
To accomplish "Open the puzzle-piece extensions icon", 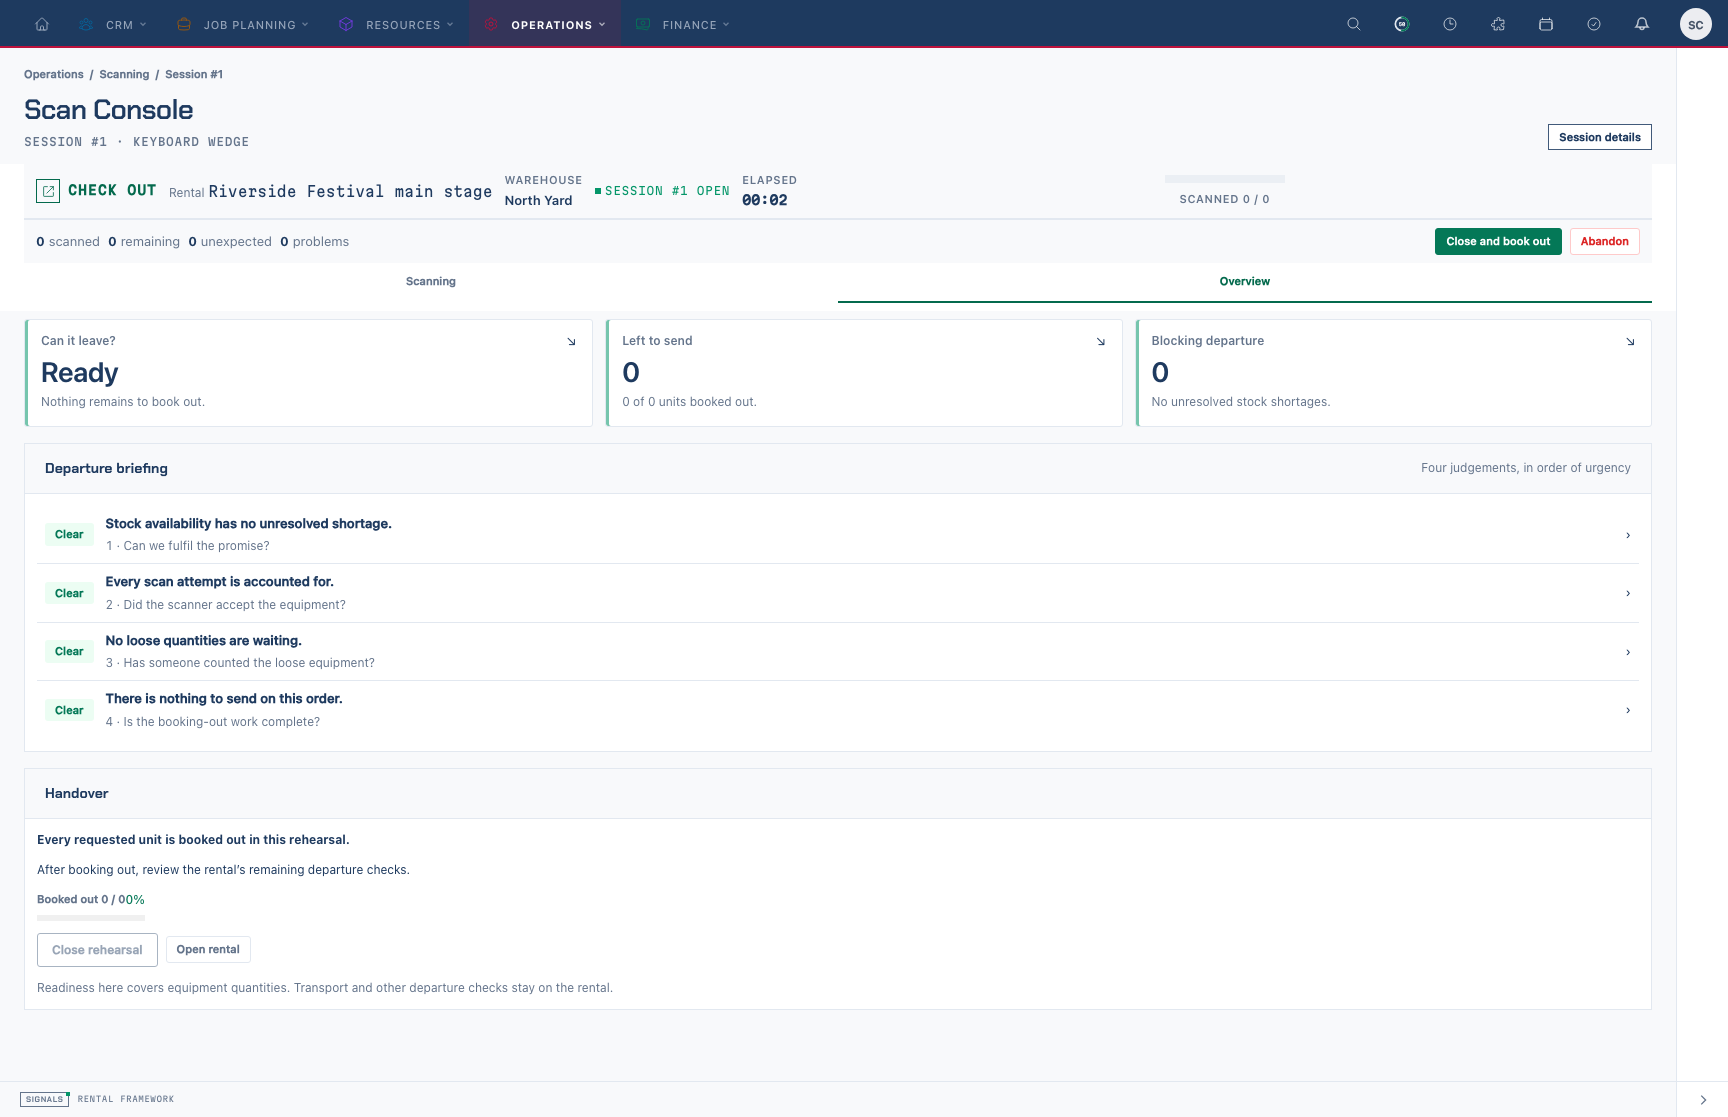I will (x=1498, y=24).
